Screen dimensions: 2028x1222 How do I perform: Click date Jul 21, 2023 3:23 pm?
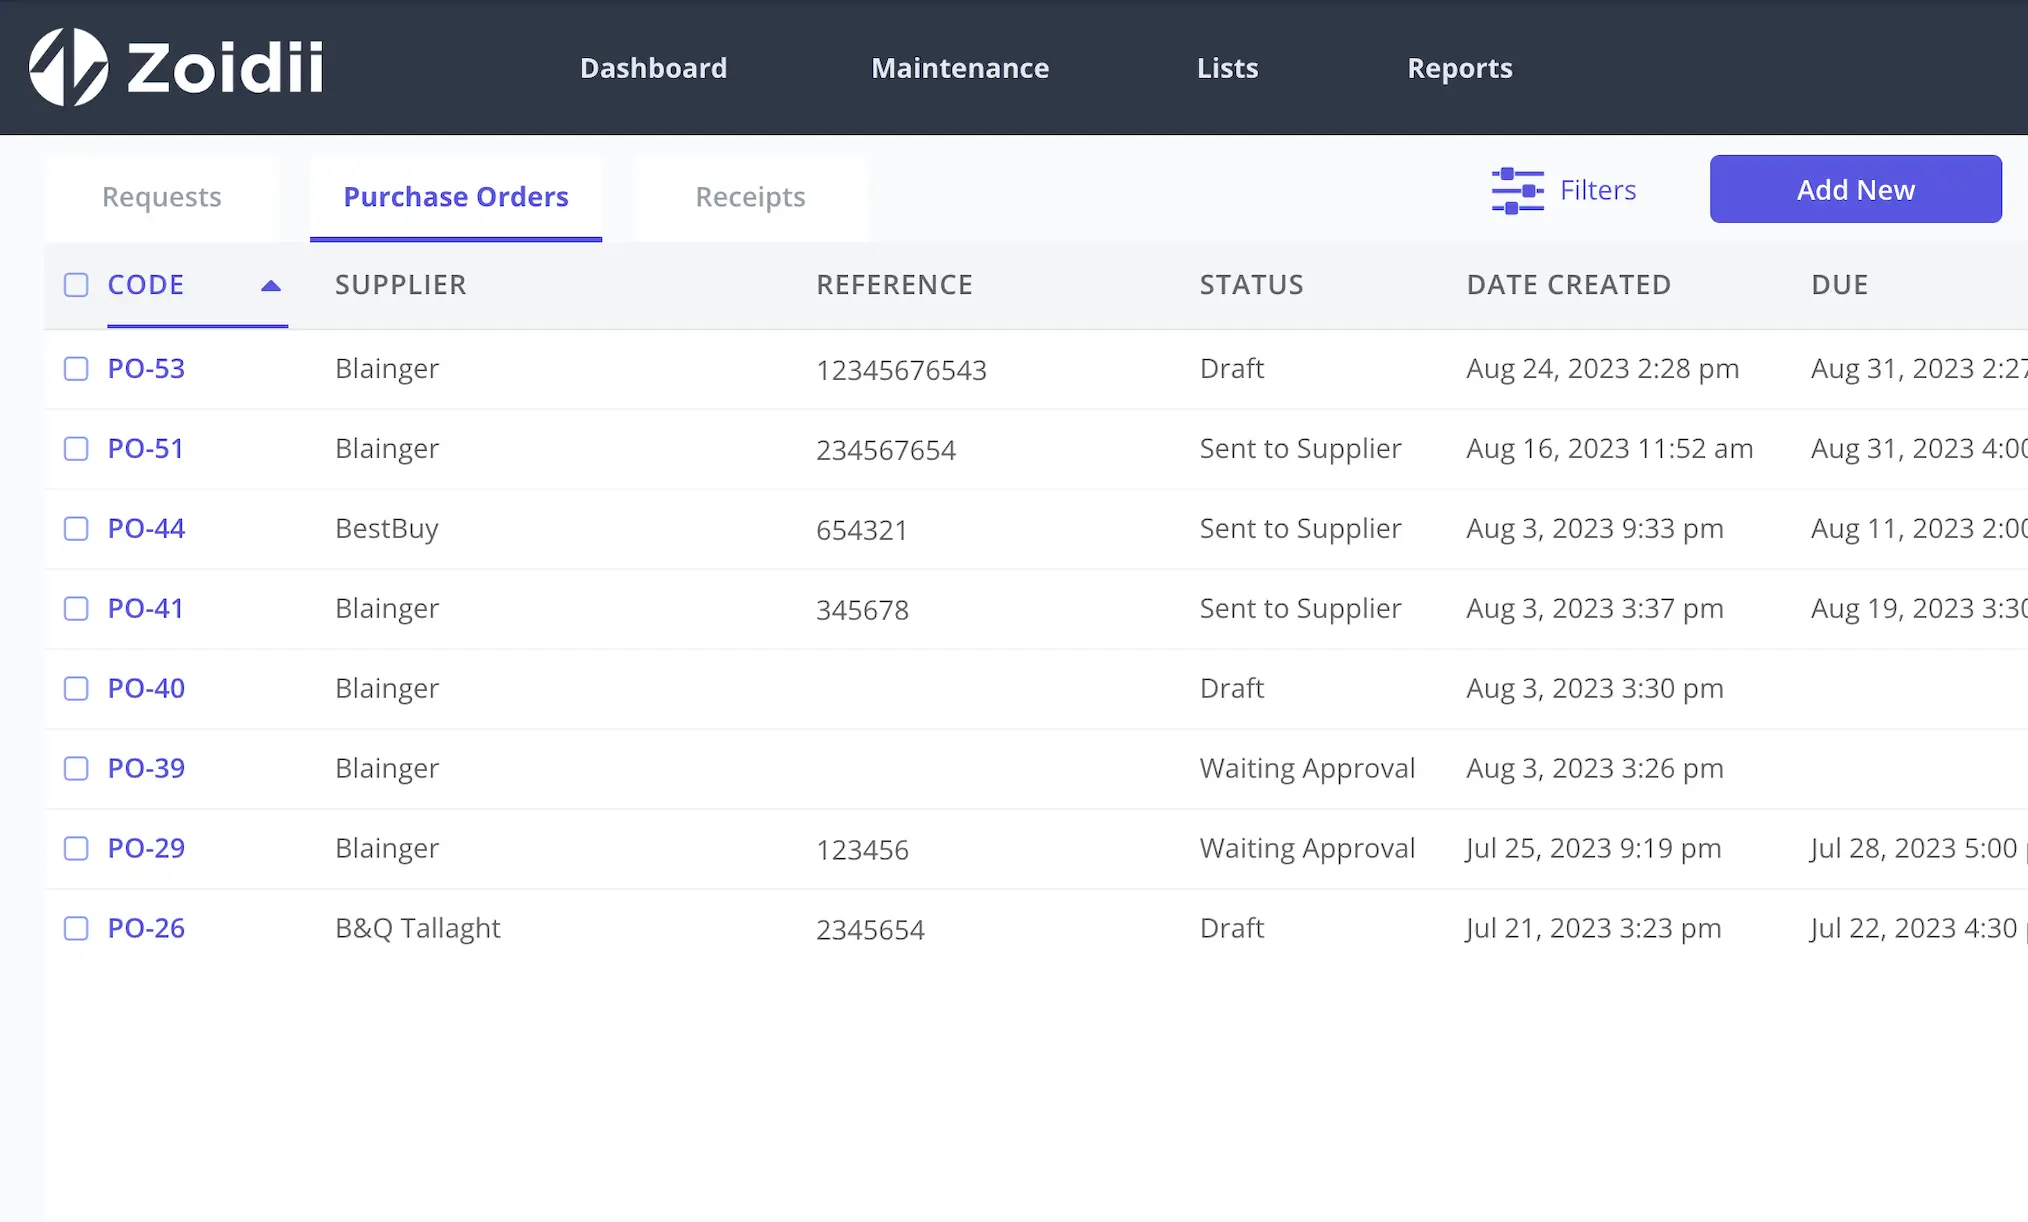tap(1594, 929)
